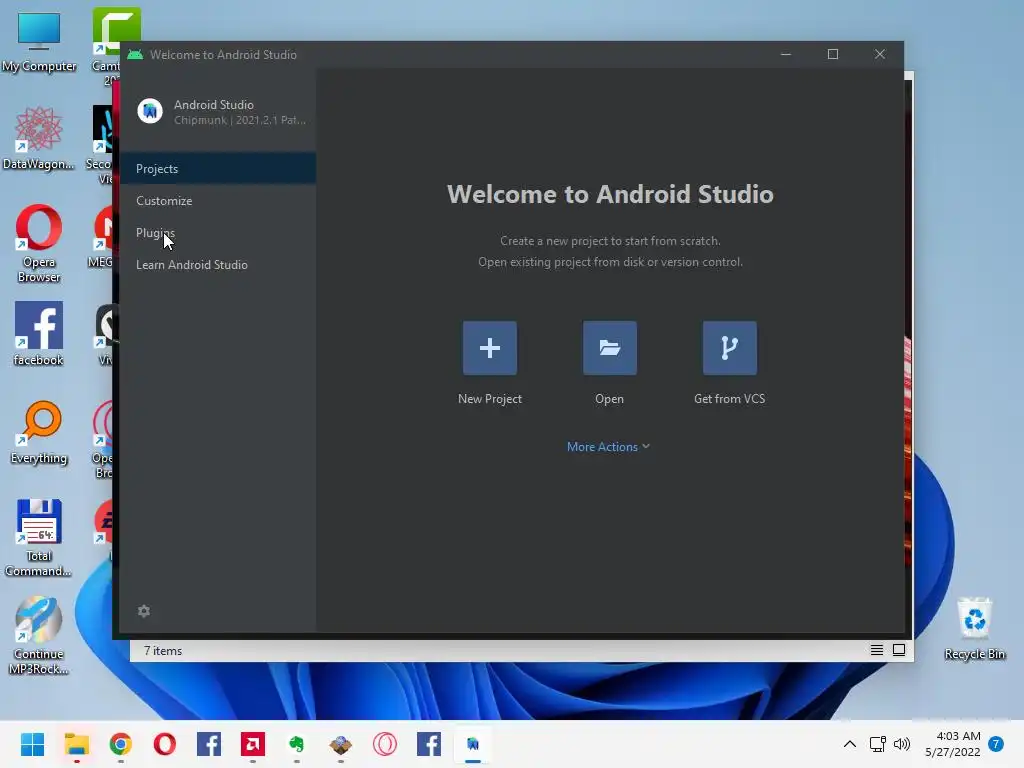The image size is (1024, 768).
Task: Click the Open label under folder icon
Action: (x=609, y=398)
